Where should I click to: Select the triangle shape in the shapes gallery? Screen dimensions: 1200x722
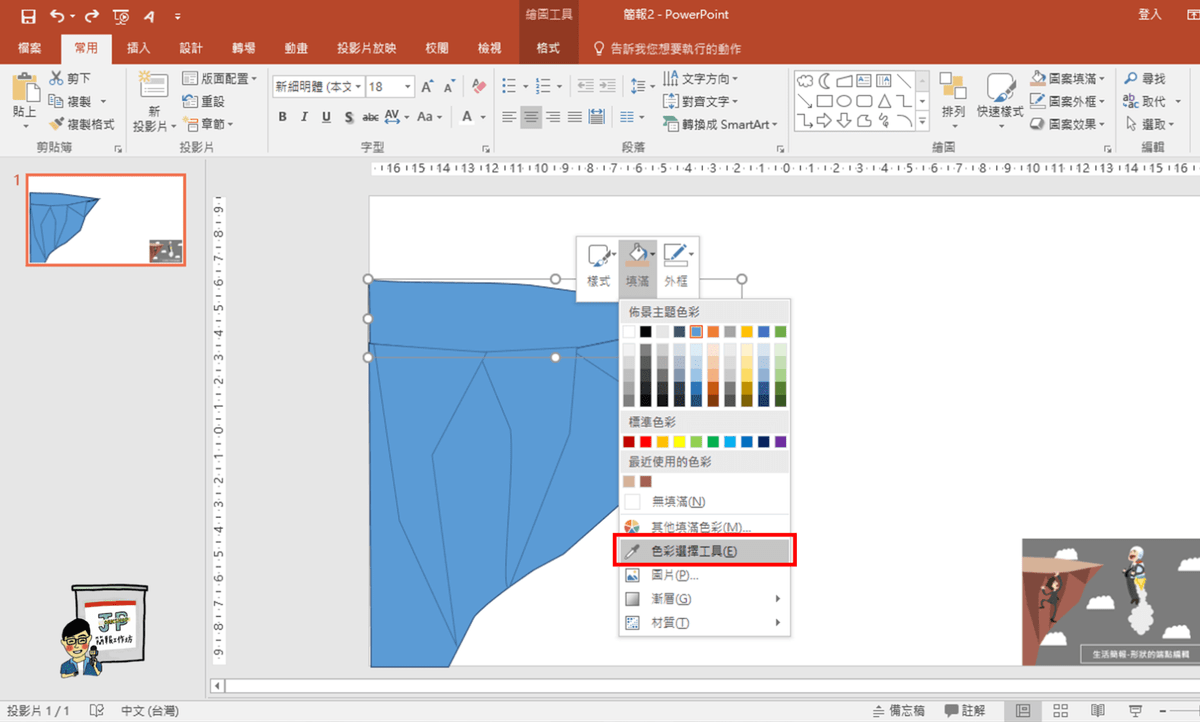coord(884,101)
